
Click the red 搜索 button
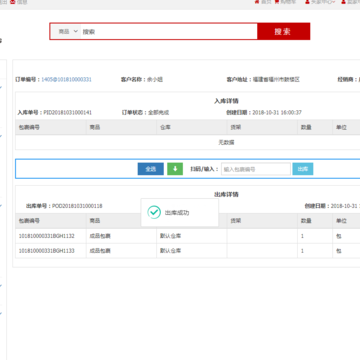[283, 32]
